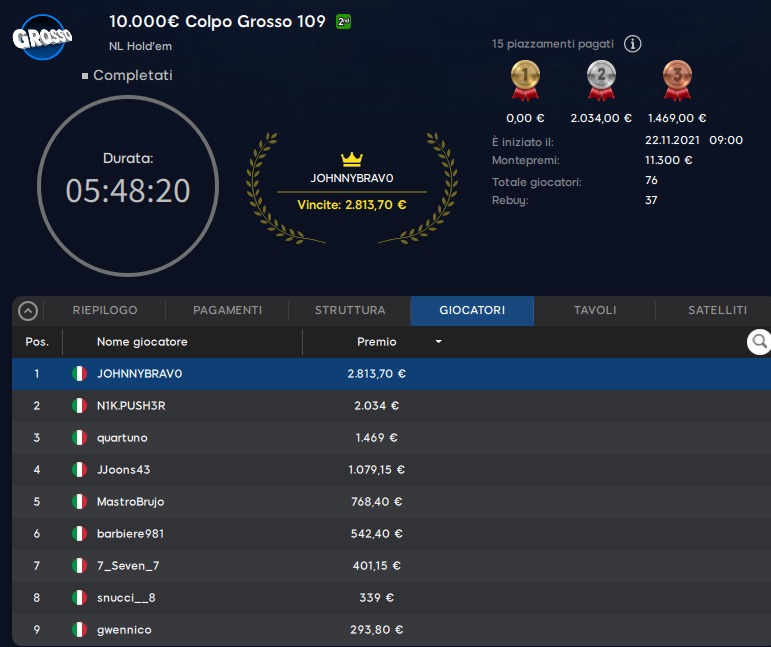771x647 pixels.
Task: Click the 401,15 € prize cell
Action: (377, 565)
